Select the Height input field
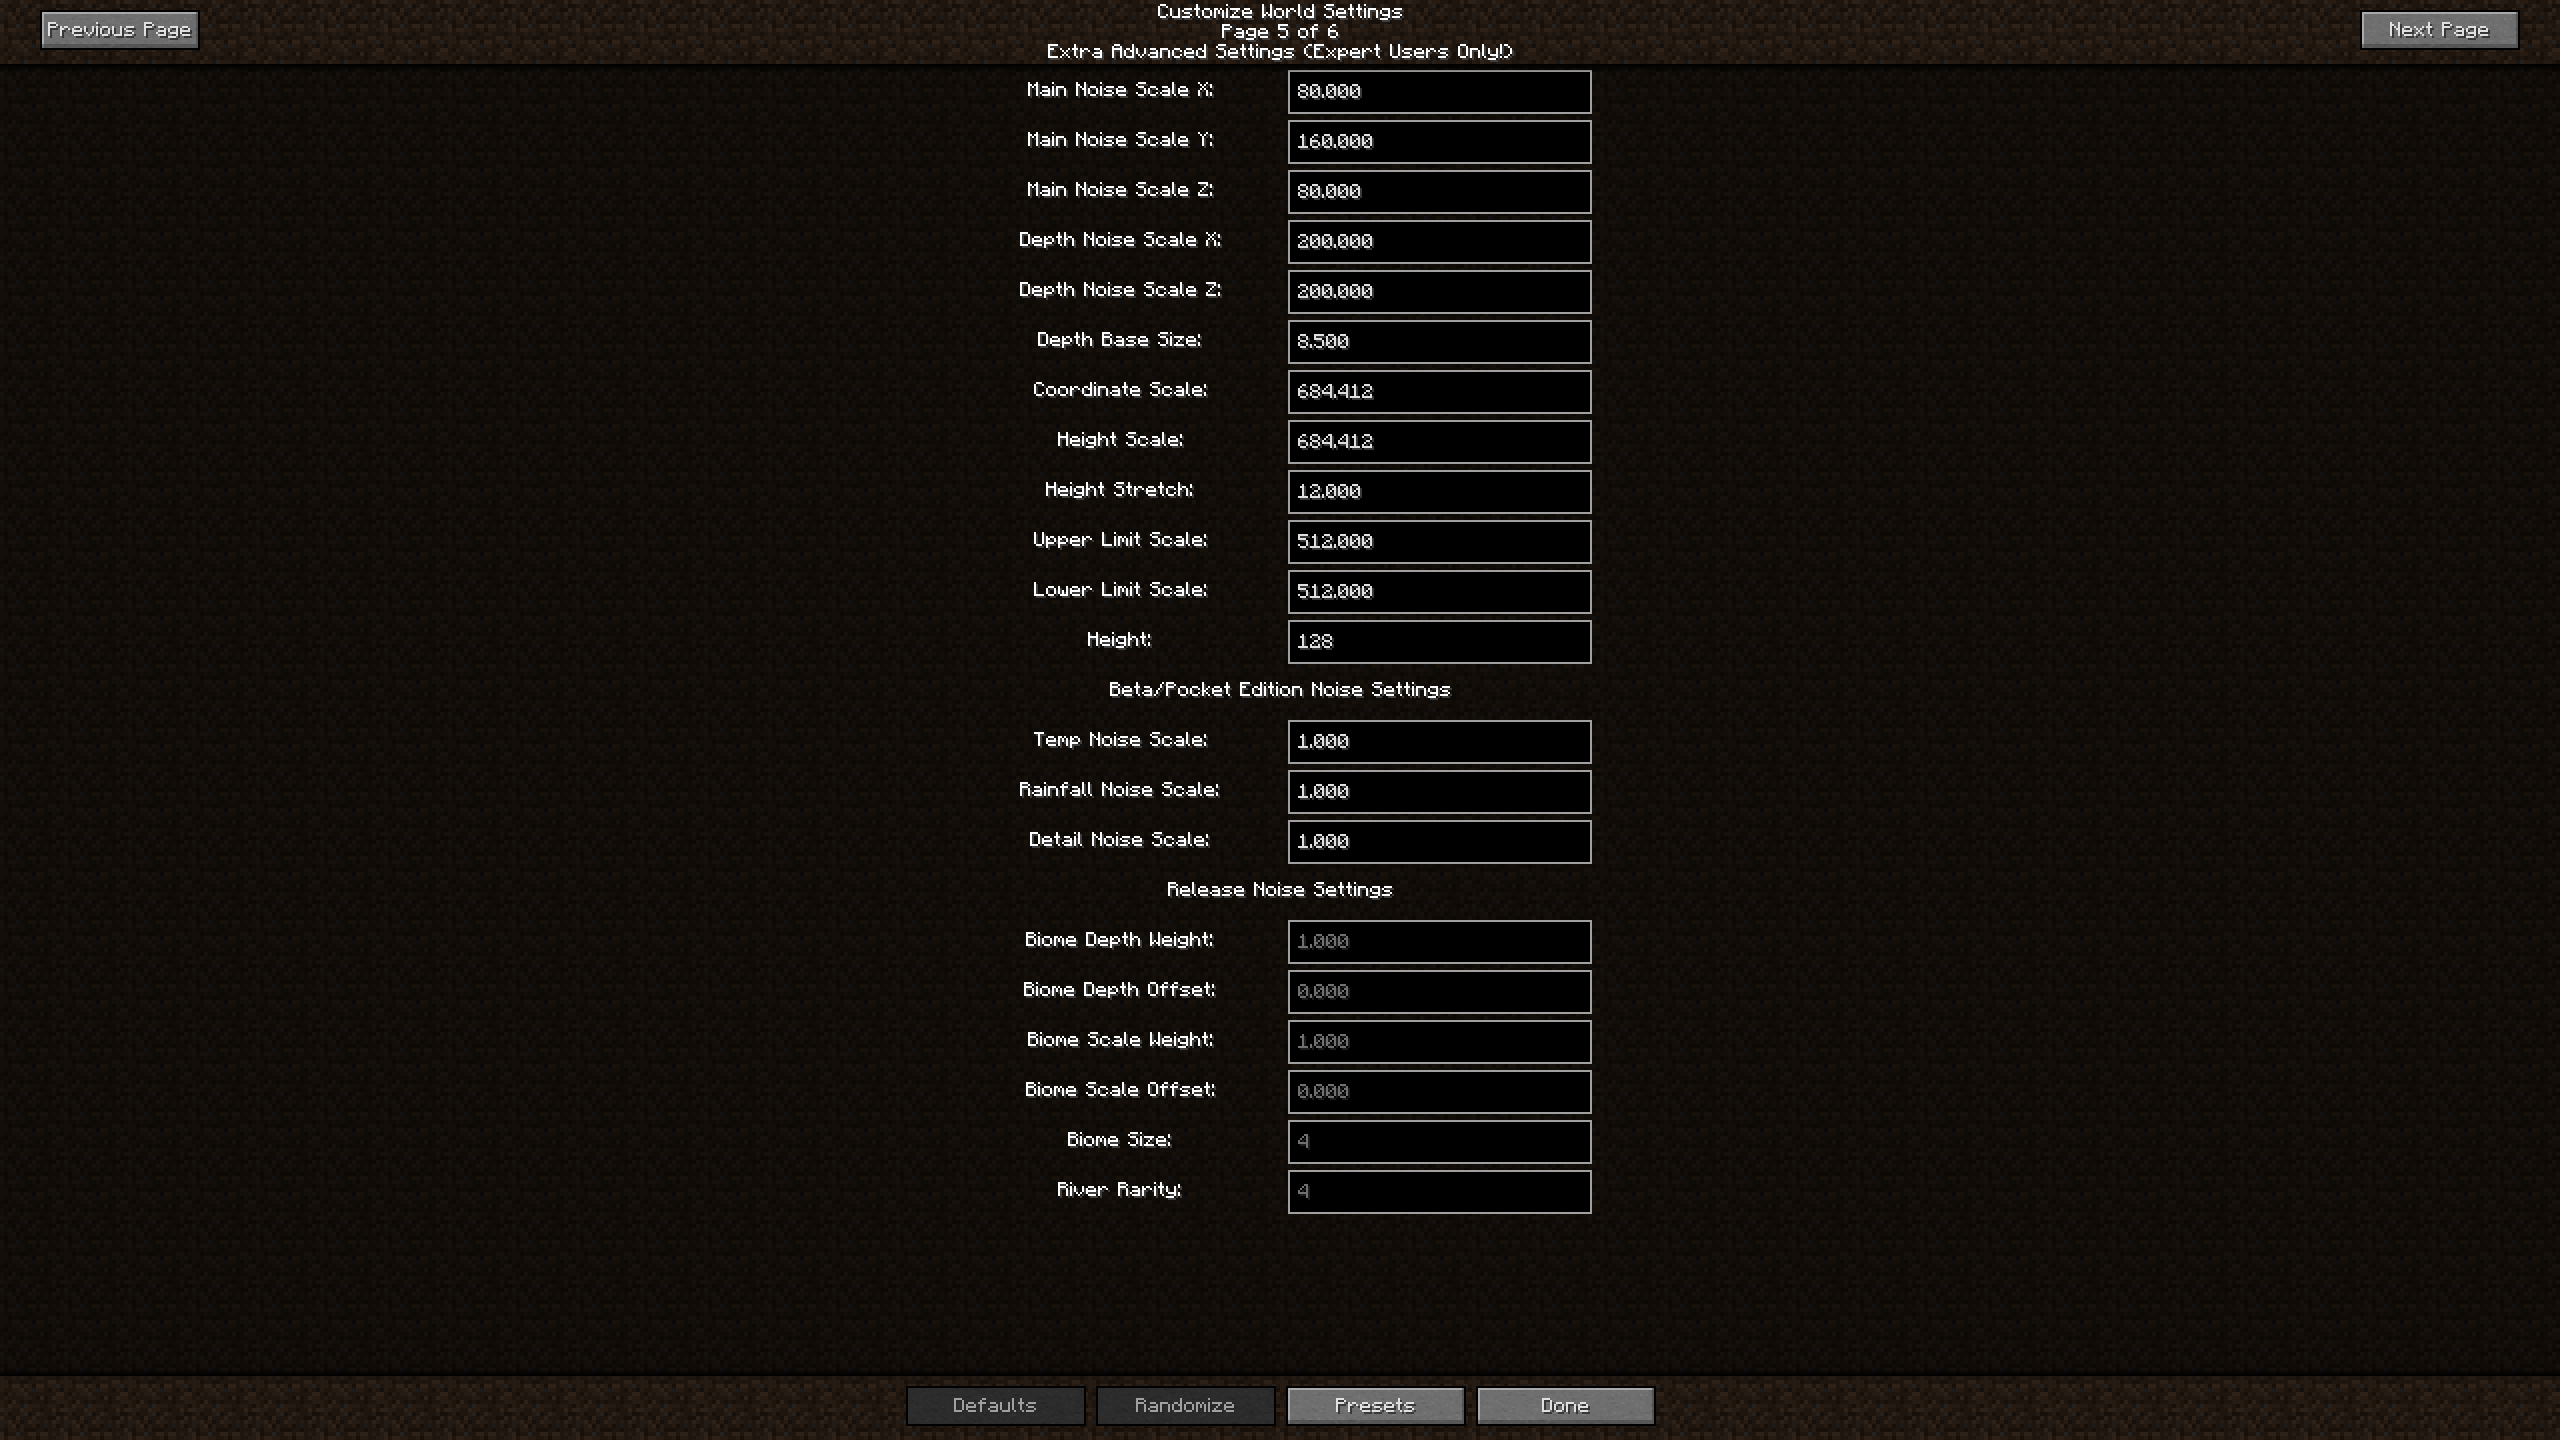Image resolution: width=2560 pixels, height=1440 pixels. 1438,640
